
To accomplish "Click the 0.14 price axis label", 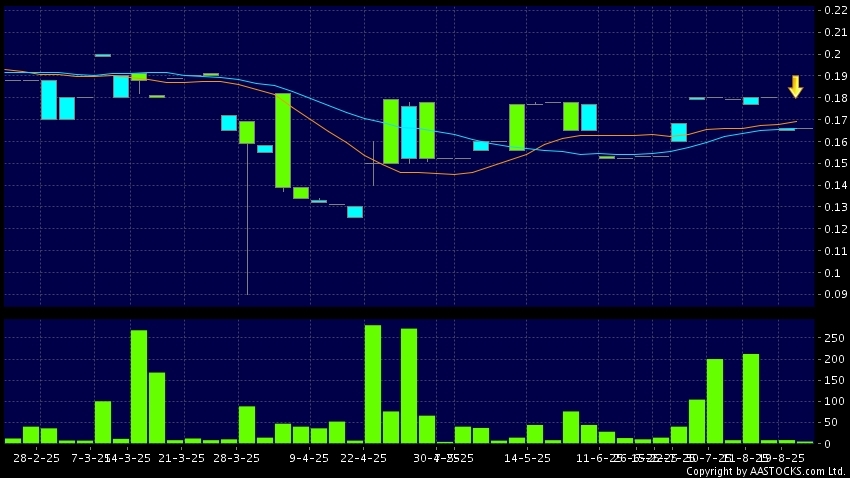I will [x=835, y=185].
